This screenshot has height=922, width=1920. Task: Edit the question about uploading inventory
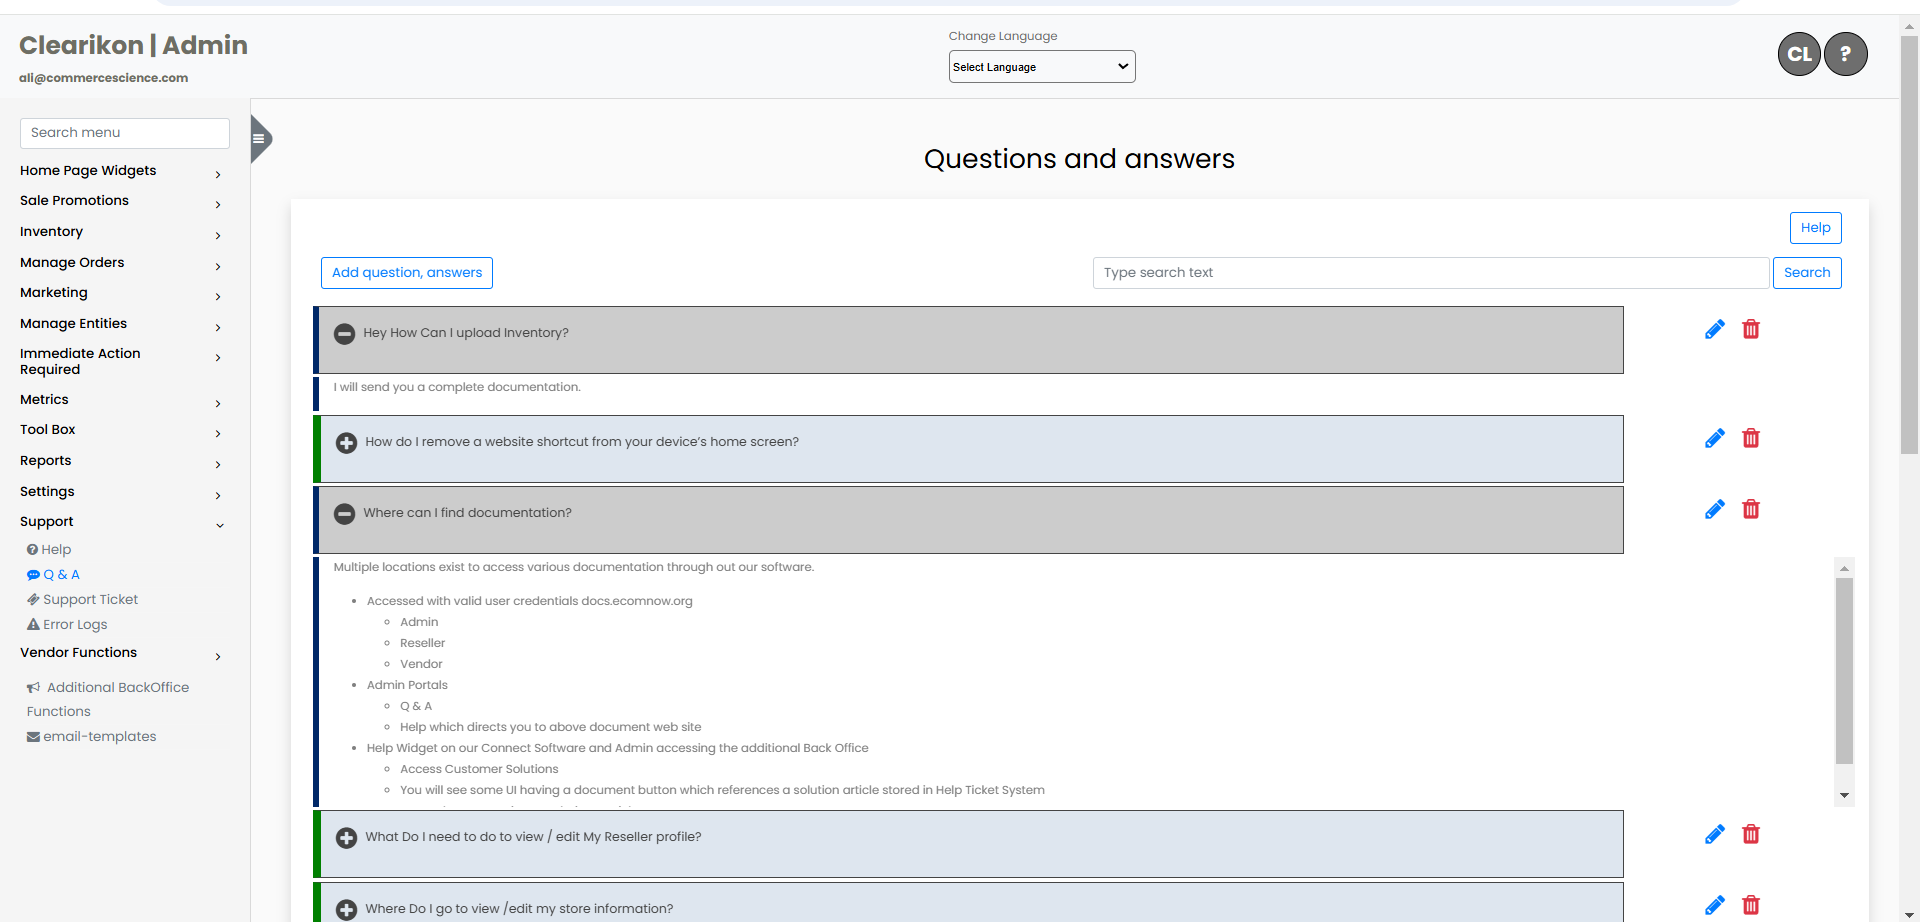[1714, 328]
